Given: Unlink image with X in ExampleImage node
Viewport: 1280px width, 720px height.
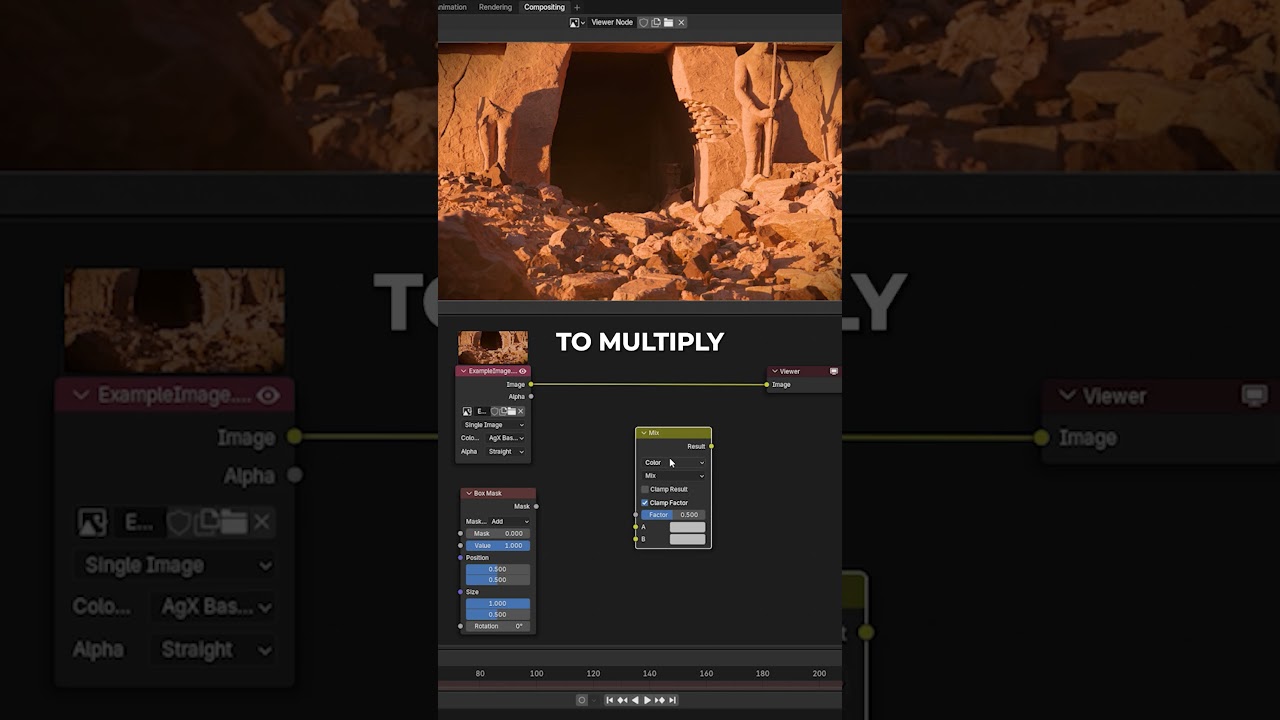Looking at the screenshot, I should tap(520, 411).
